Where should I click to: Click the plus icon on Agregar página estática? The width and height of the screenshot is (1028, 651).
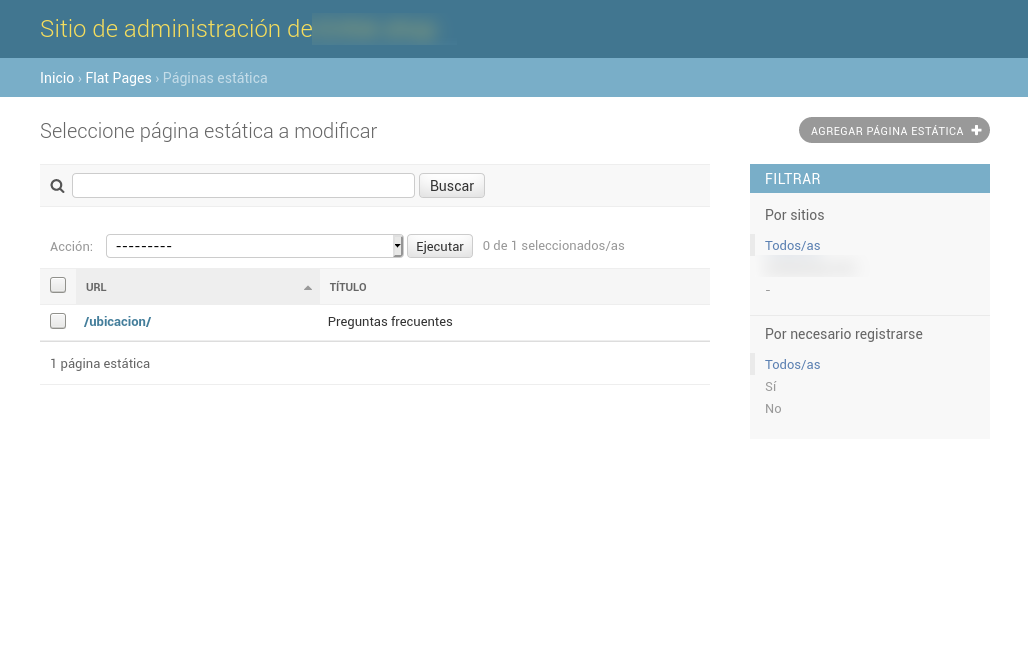(977, 130)
